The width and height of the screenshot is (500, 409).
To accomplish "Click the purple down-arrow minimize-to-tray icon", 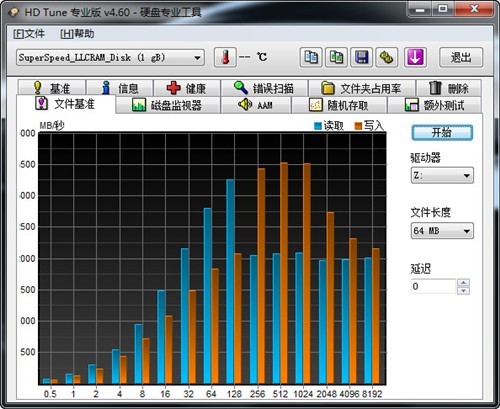I will coord(415,57).
